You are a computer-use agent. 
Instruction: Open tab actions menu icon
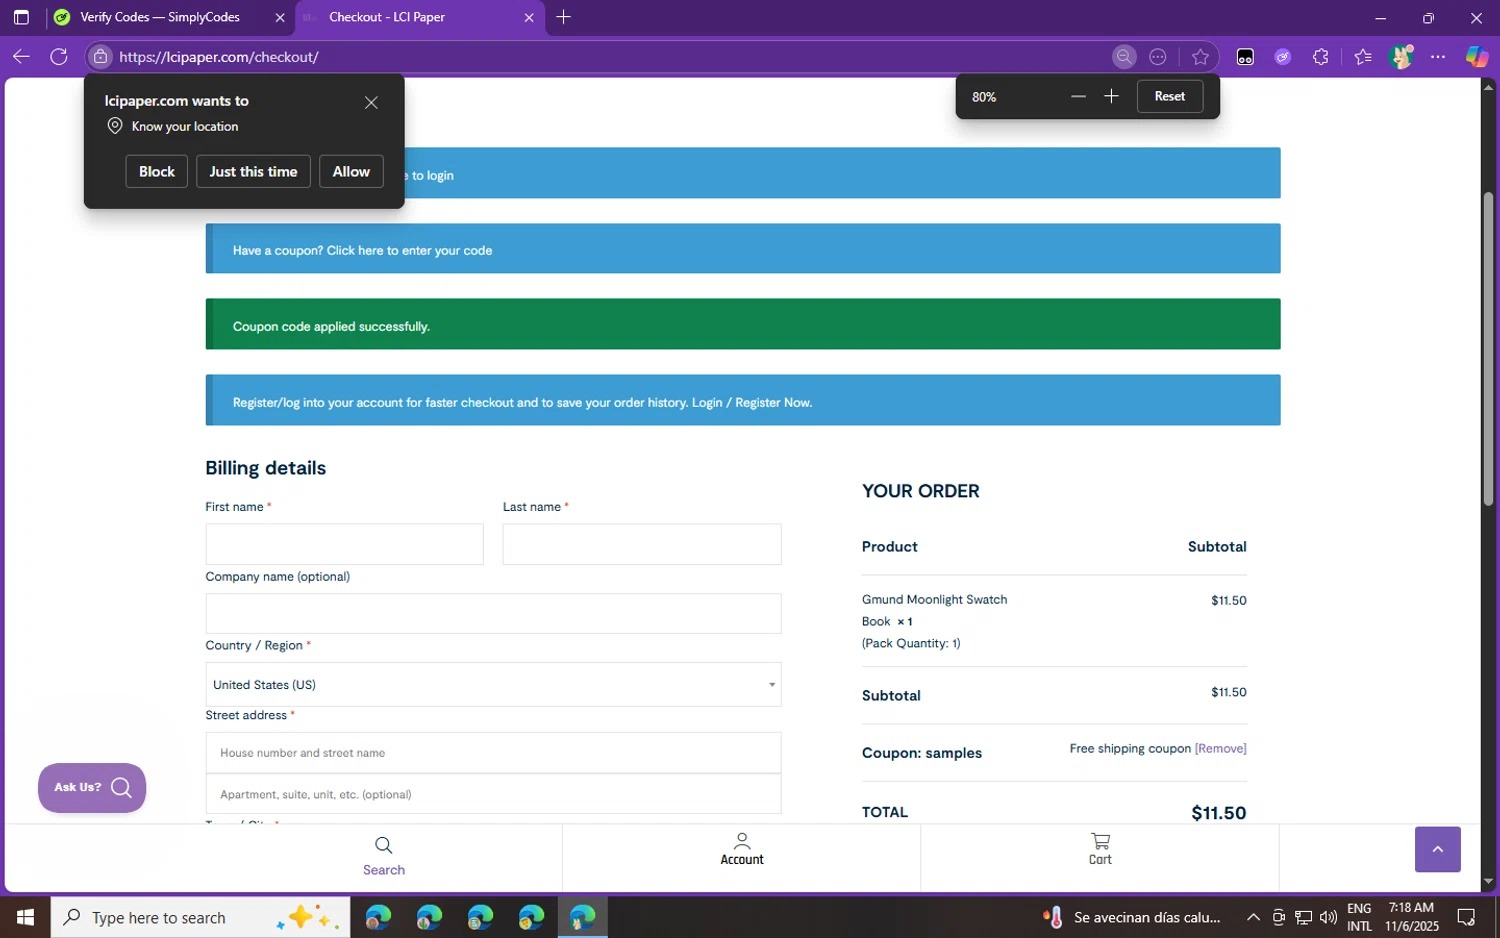(21, 17)
